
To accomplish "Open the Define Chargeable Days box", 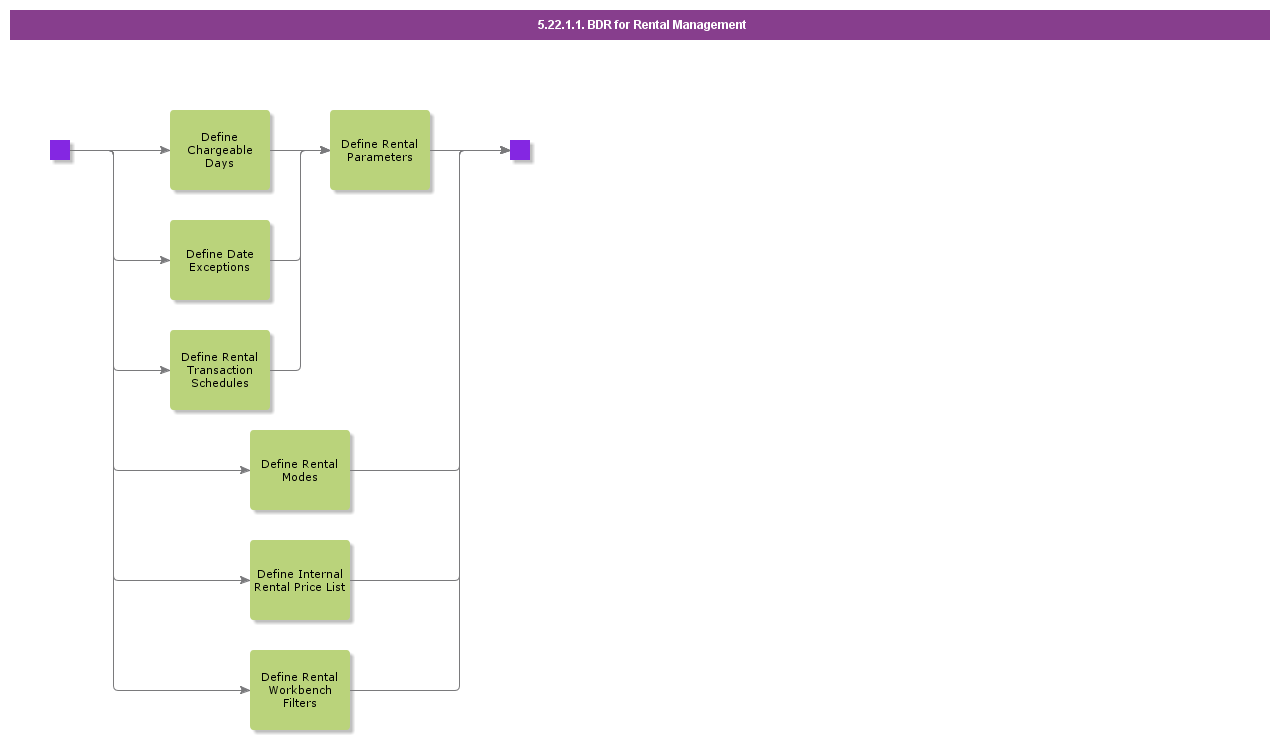I will tap(220, 150).
